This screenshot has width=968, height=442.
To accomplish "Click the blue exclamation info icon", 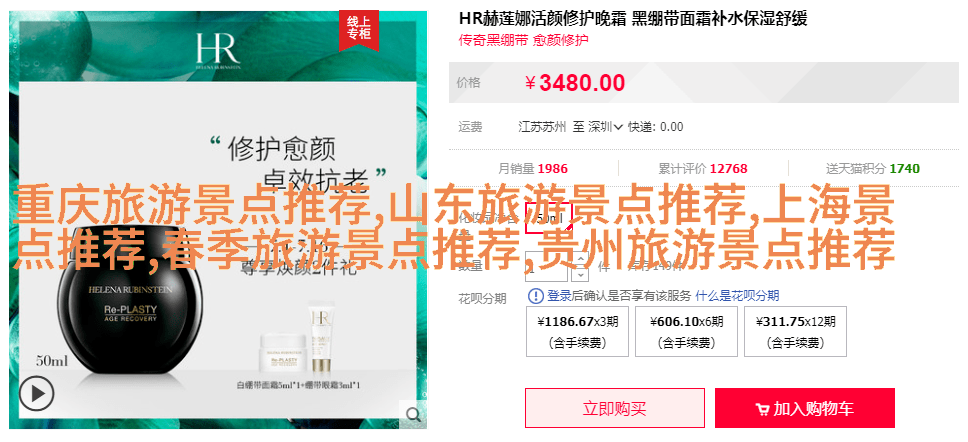I will point(536,296).
